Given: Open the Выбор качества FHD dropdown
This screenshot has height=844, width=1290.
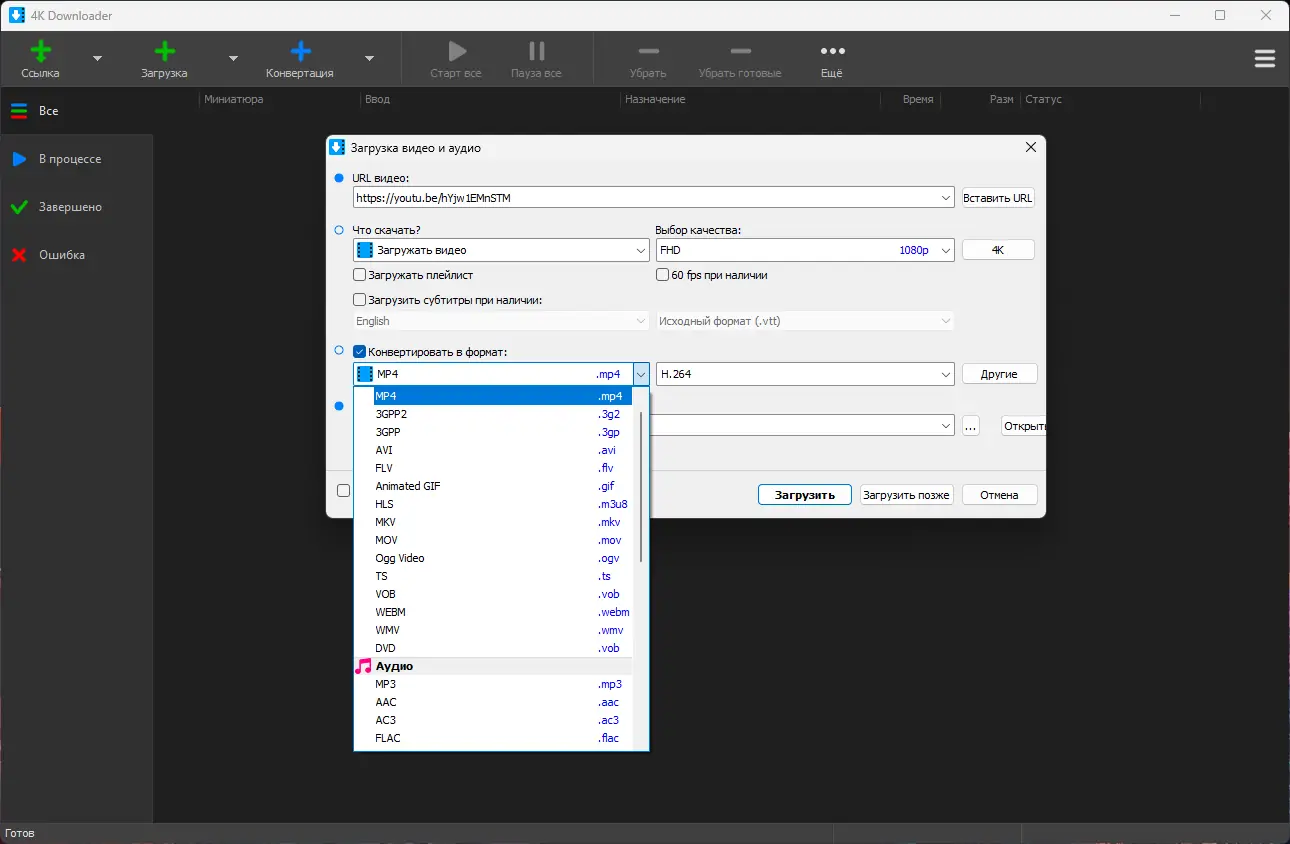Looking at the screenshot, I should pos(805,250).
